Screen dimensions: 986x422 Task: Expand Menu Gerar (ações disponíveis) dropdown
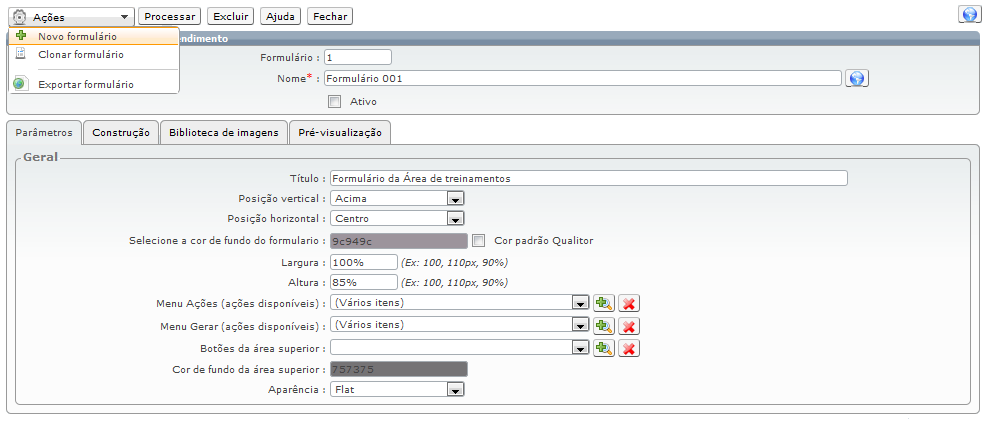coord(459,325)
